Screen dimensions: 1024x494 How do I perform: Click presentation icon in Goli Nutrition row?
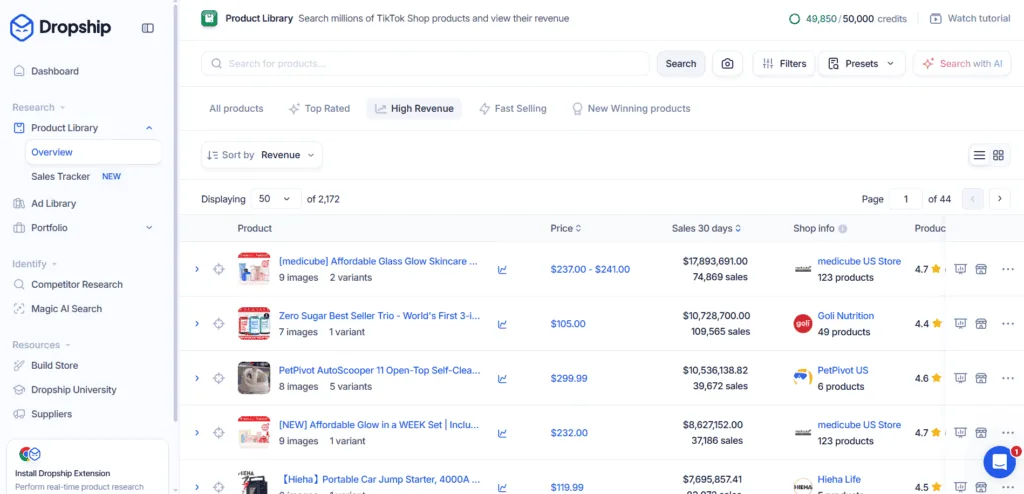pos(960,323)
